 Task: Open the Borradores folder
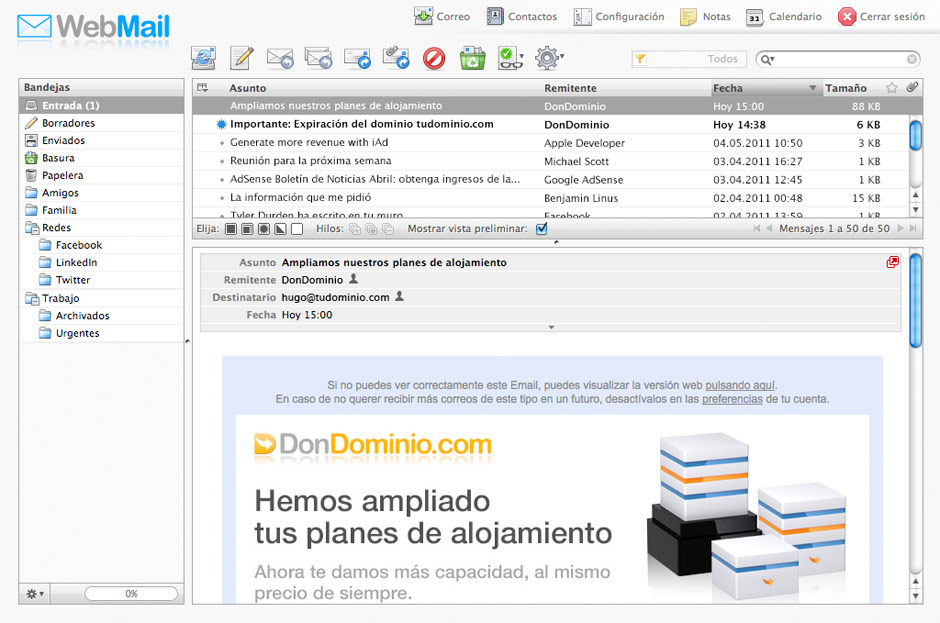point(101,123)
